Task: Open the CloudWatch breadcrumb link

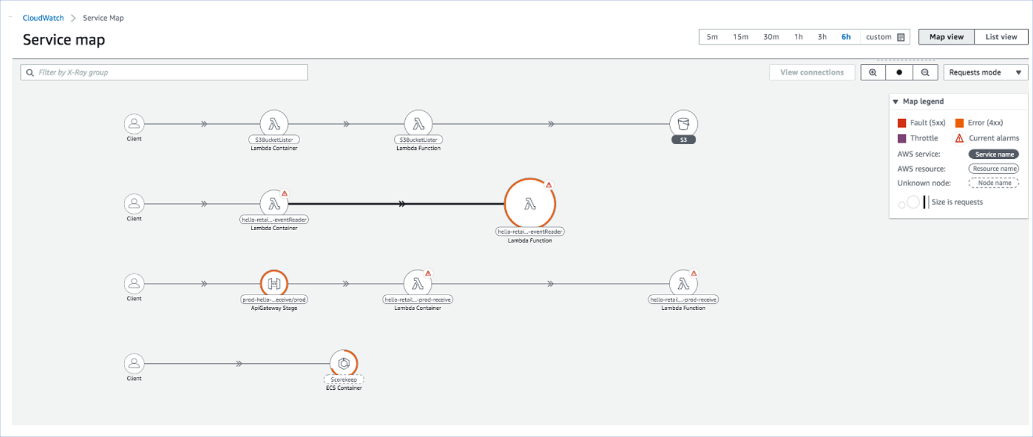Action: click(x=43, y=18)
